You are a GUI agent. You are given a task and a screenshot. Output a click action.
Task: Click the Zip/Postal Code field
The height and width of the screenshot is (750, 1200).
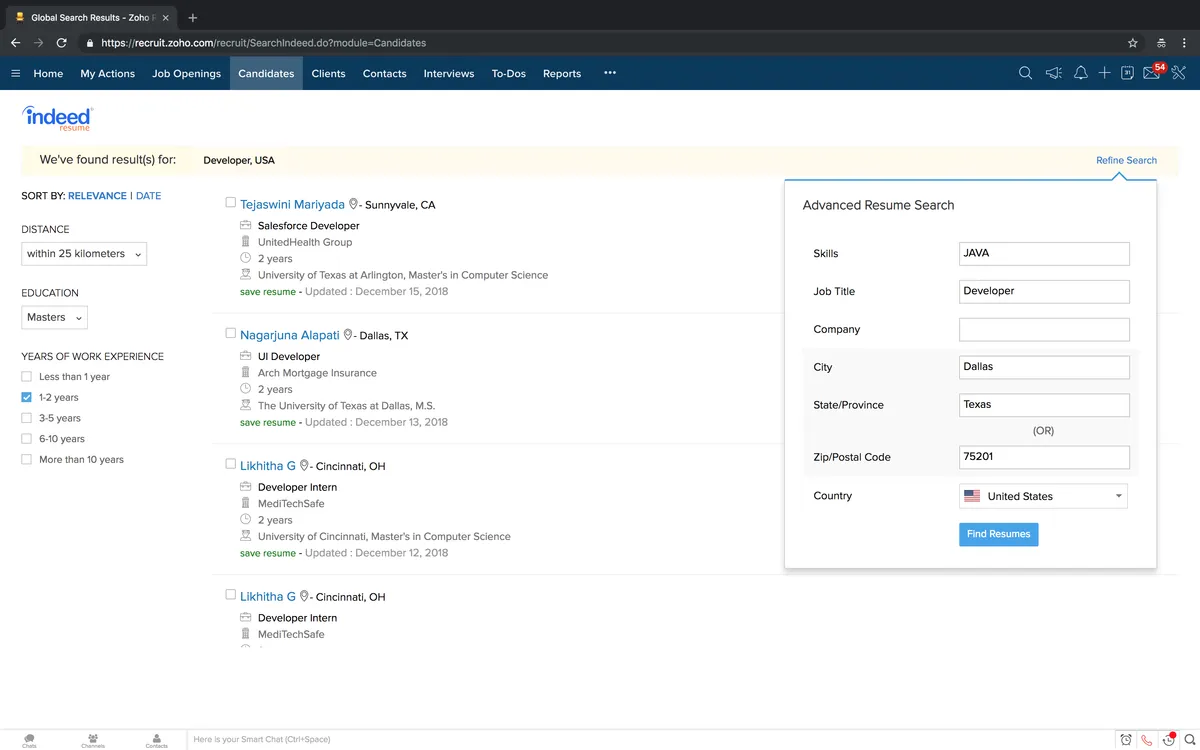tap(1044, 457)
